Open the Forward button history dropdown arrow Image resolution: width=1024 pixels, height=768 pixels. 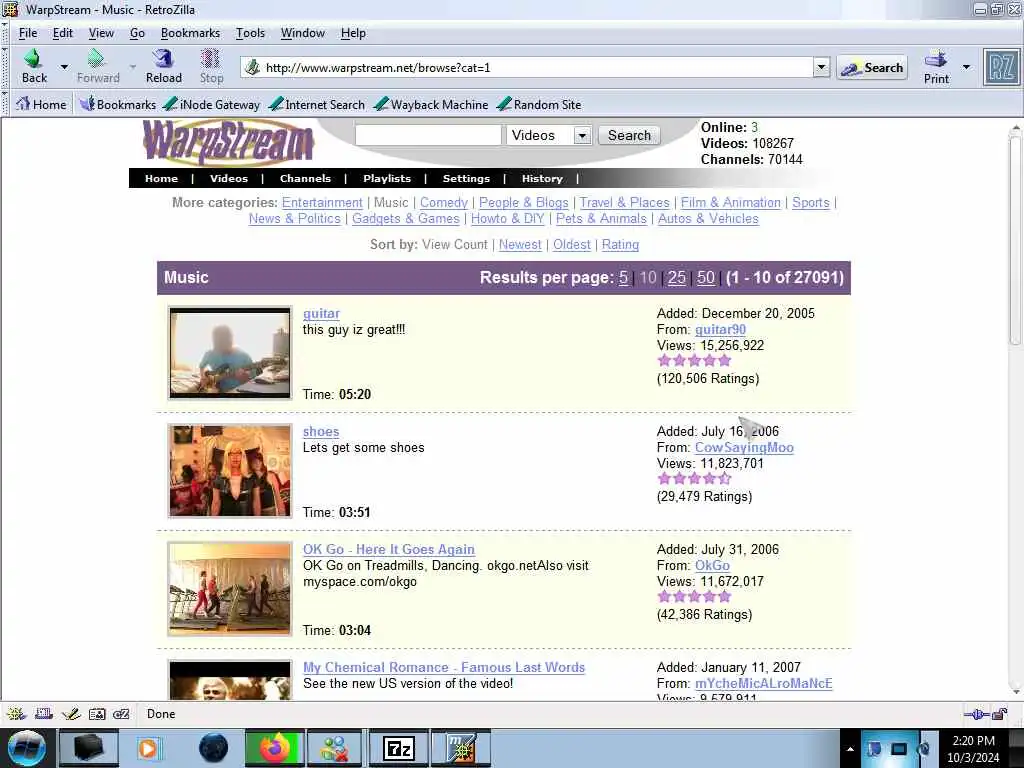[133, 67]
